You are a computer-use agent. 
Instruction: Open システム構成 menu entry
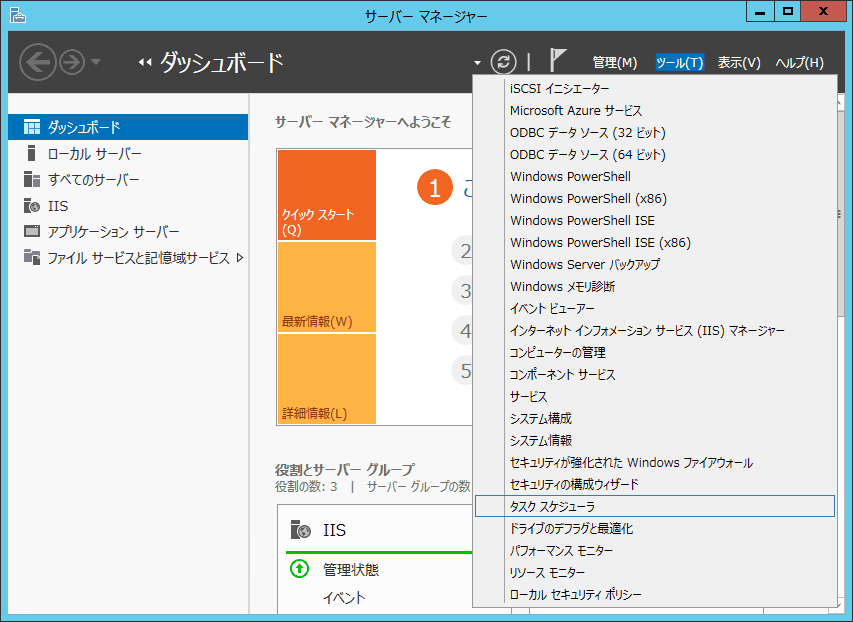pos(655,418)
